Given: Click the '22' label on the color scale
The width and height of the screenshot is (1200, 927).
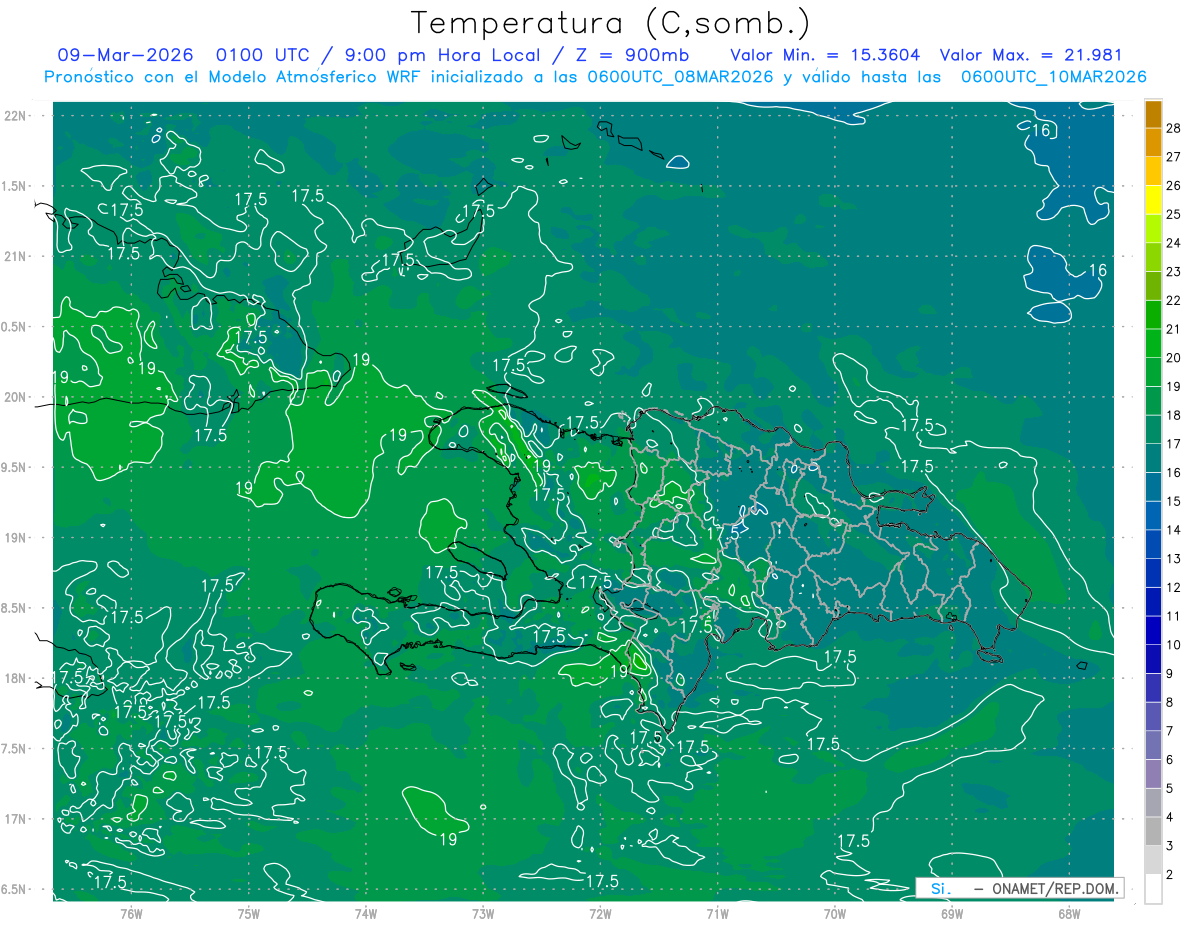Looking at the screenshot, I should (x=1174, y=300).
